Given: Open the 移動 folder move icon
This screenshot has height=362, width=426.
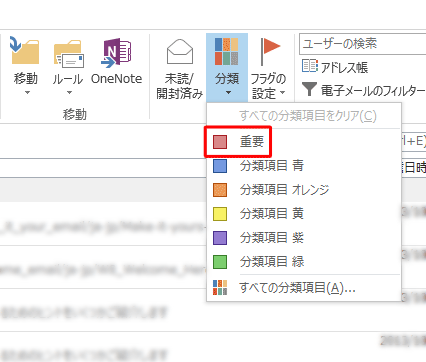Looking at the screenshot, I should tap(24, 50).
